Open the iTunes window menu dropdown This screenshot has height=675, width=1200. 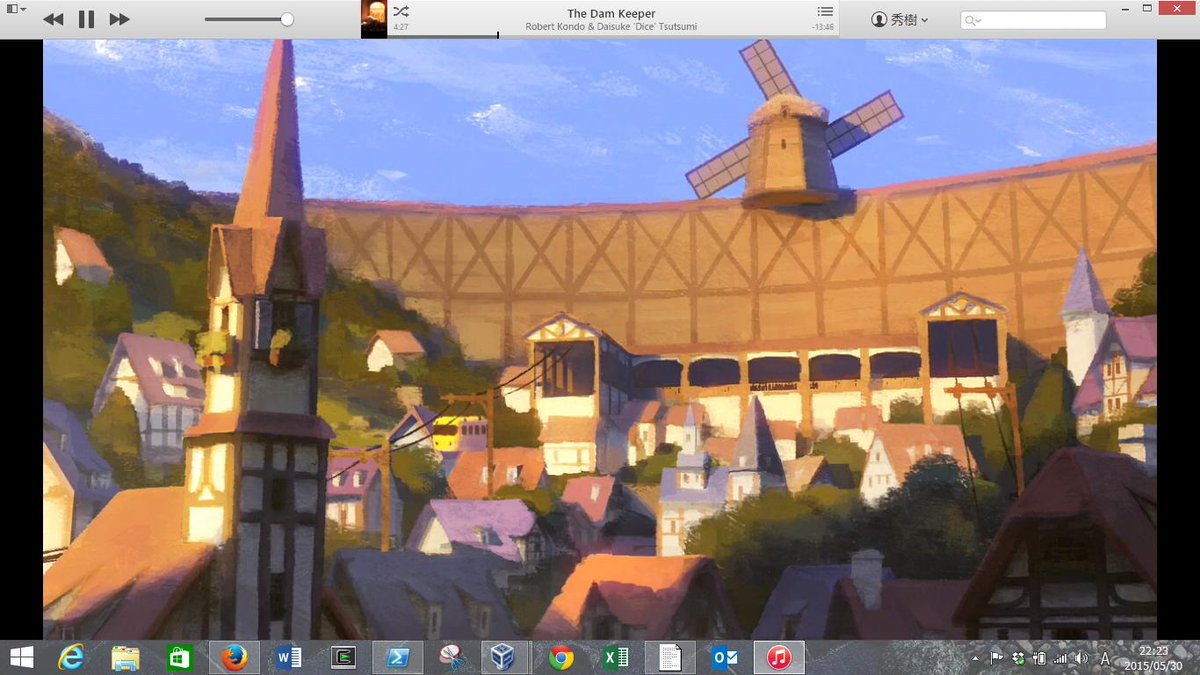(17, 8)
